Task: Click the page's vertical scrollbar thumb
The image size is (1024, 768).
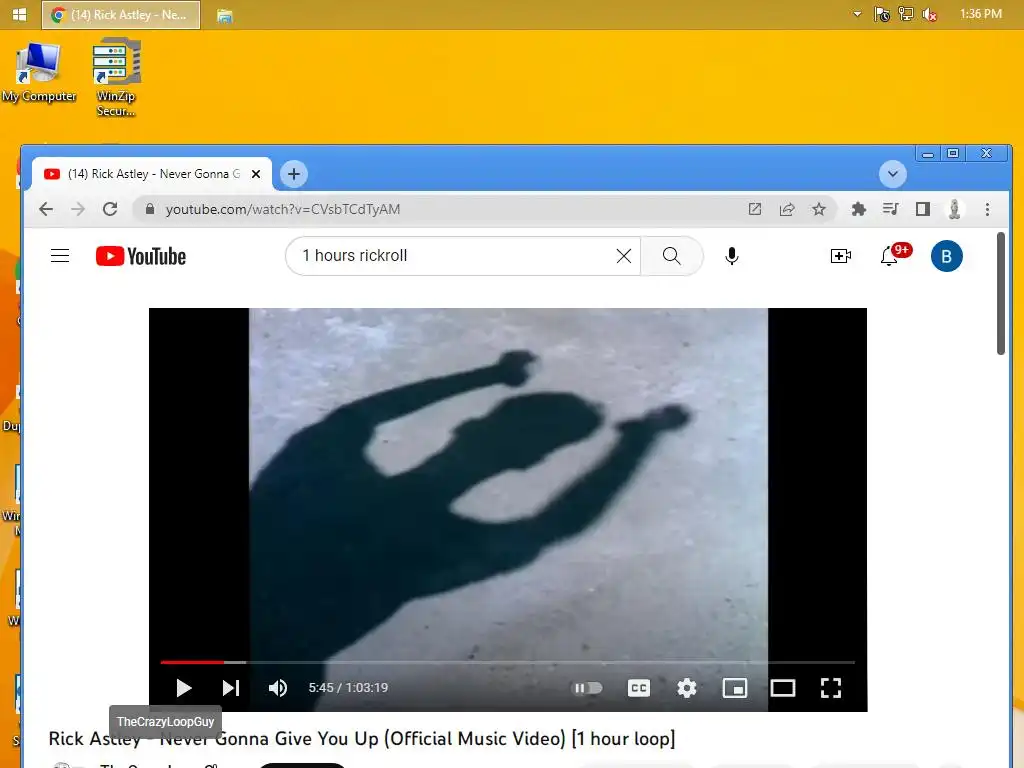Action: (1000, 294)
